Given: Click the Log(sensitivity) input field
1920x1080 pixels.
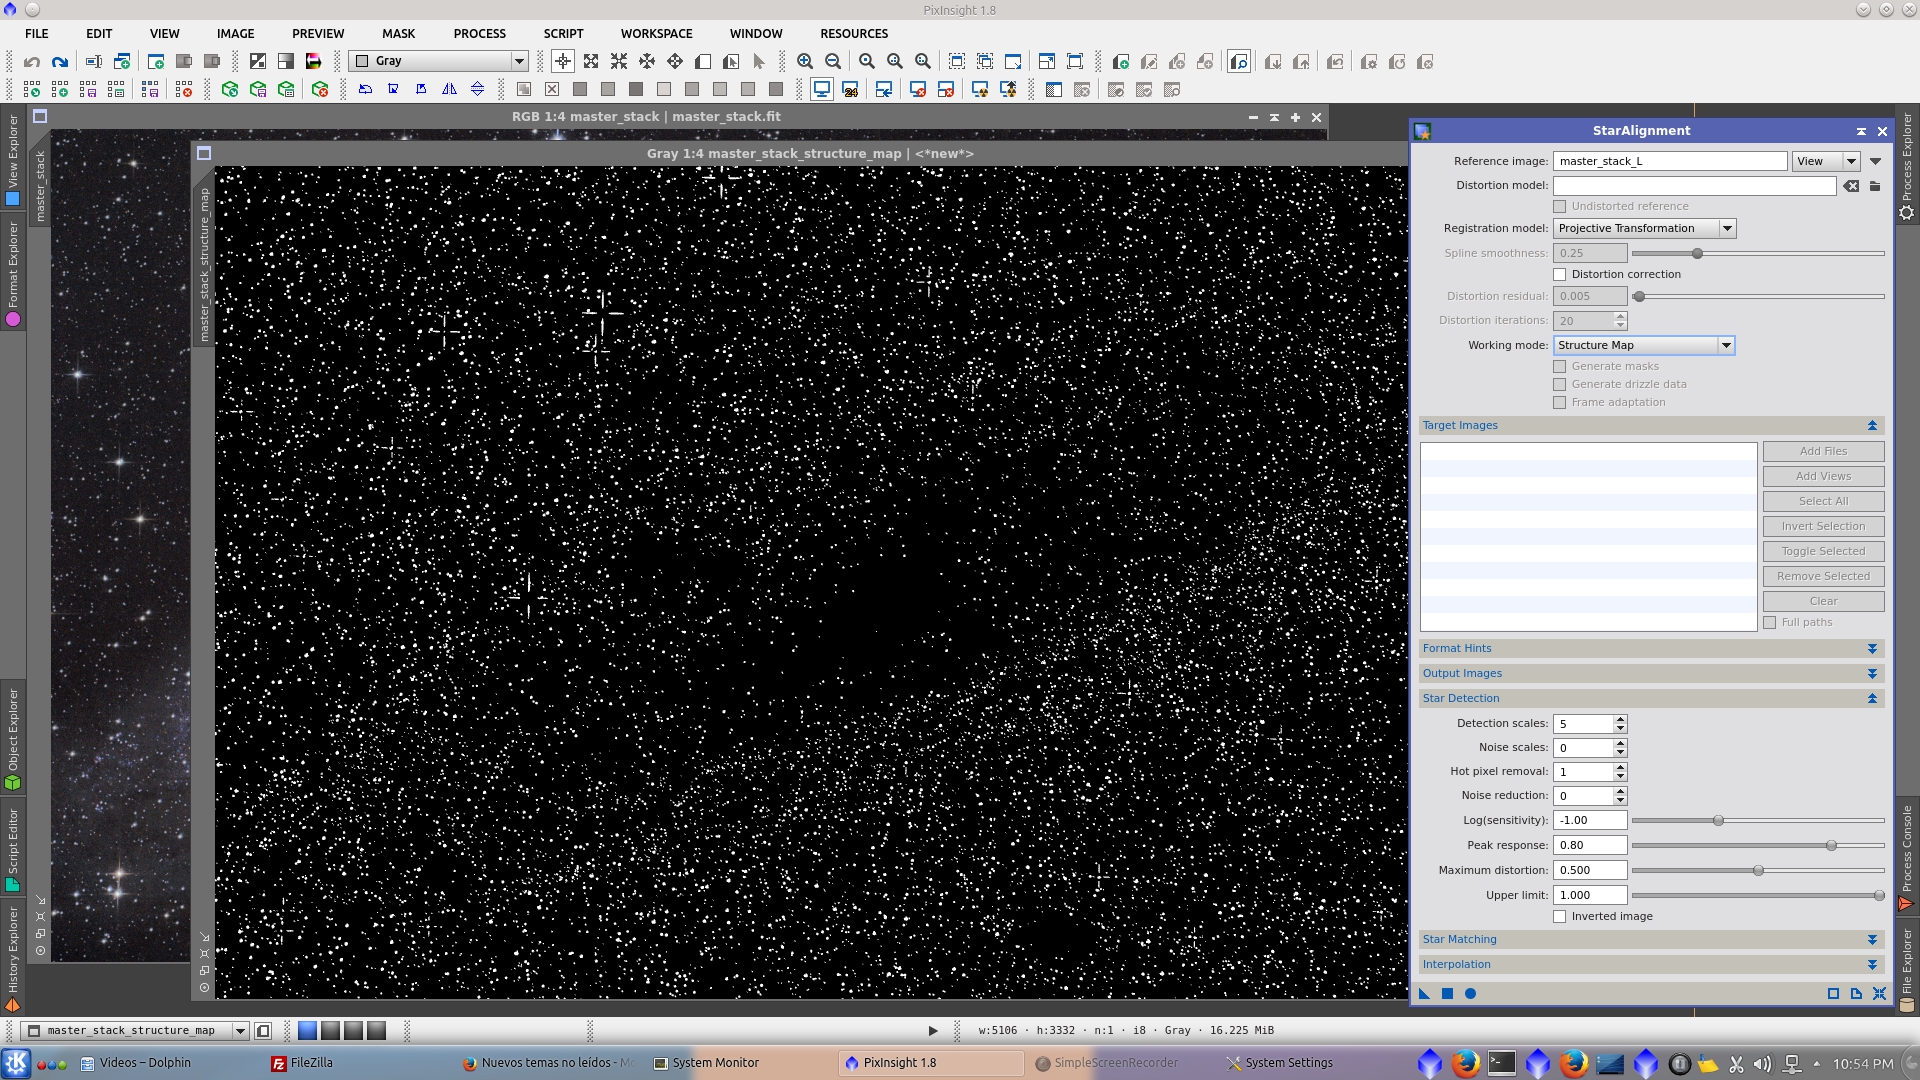Looking at the screenshot, I should pyautogui.click(x=1589, y=821).
